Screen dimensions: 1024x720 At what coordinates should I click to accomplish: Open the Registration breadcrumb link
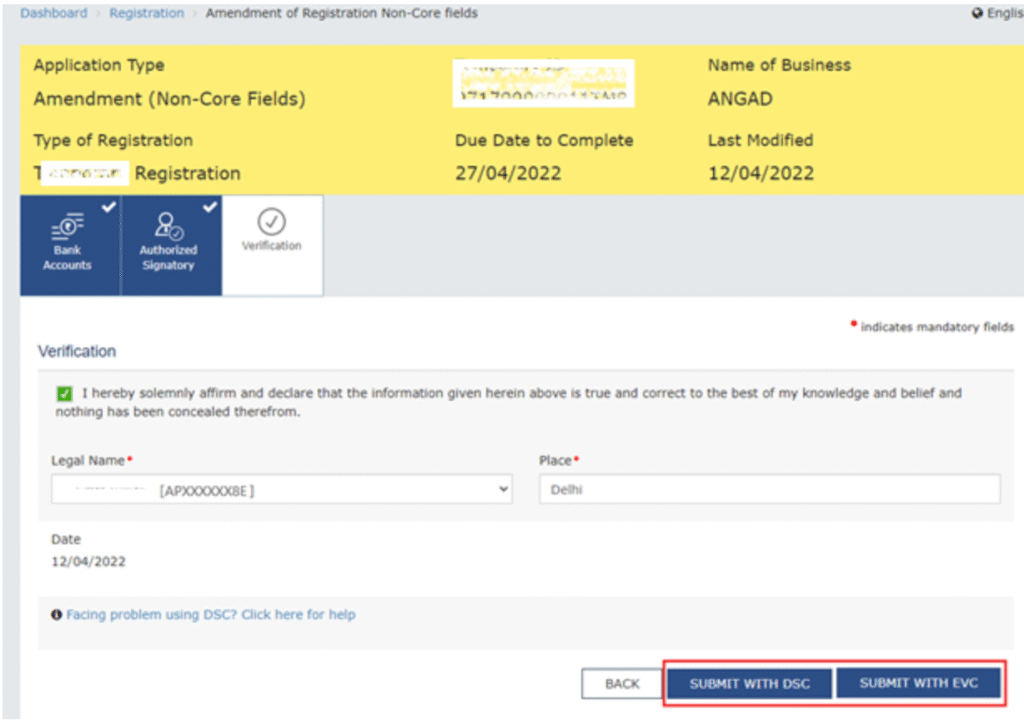coord(146,14)
